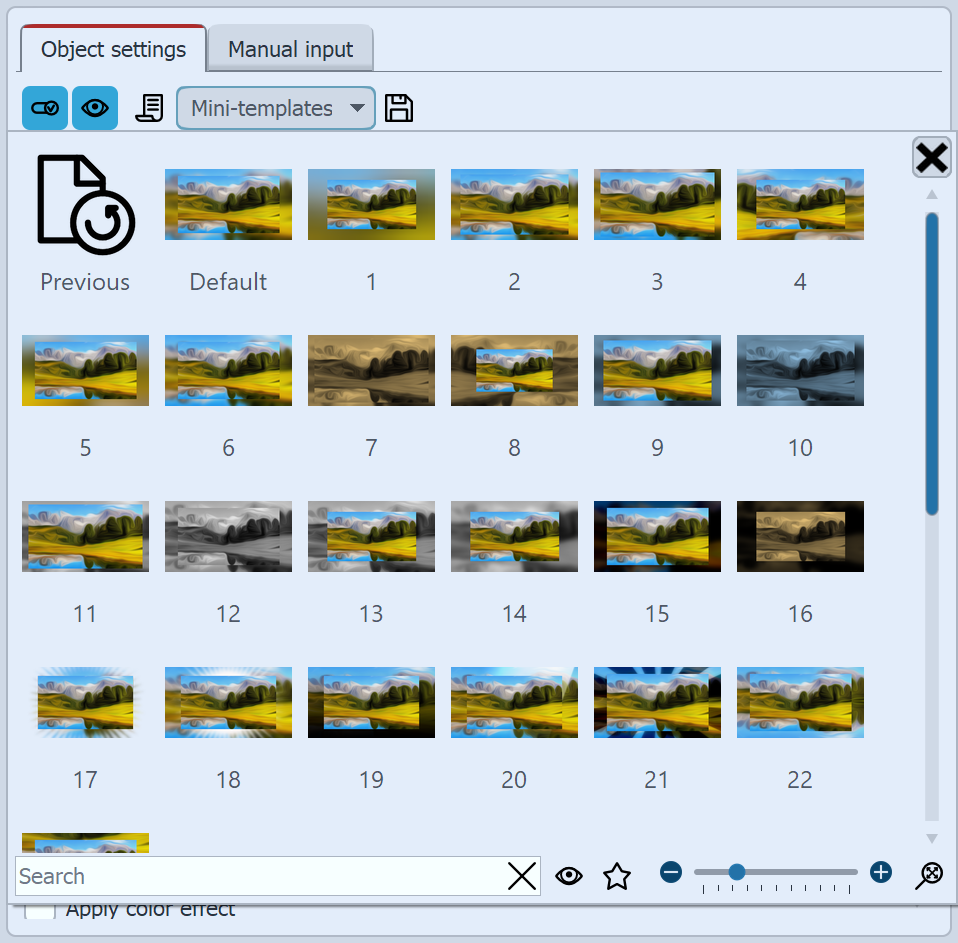Viewport: 958px width, 943px height.
Task: Select the Default template thumbnail
Action: pos(228,204)
